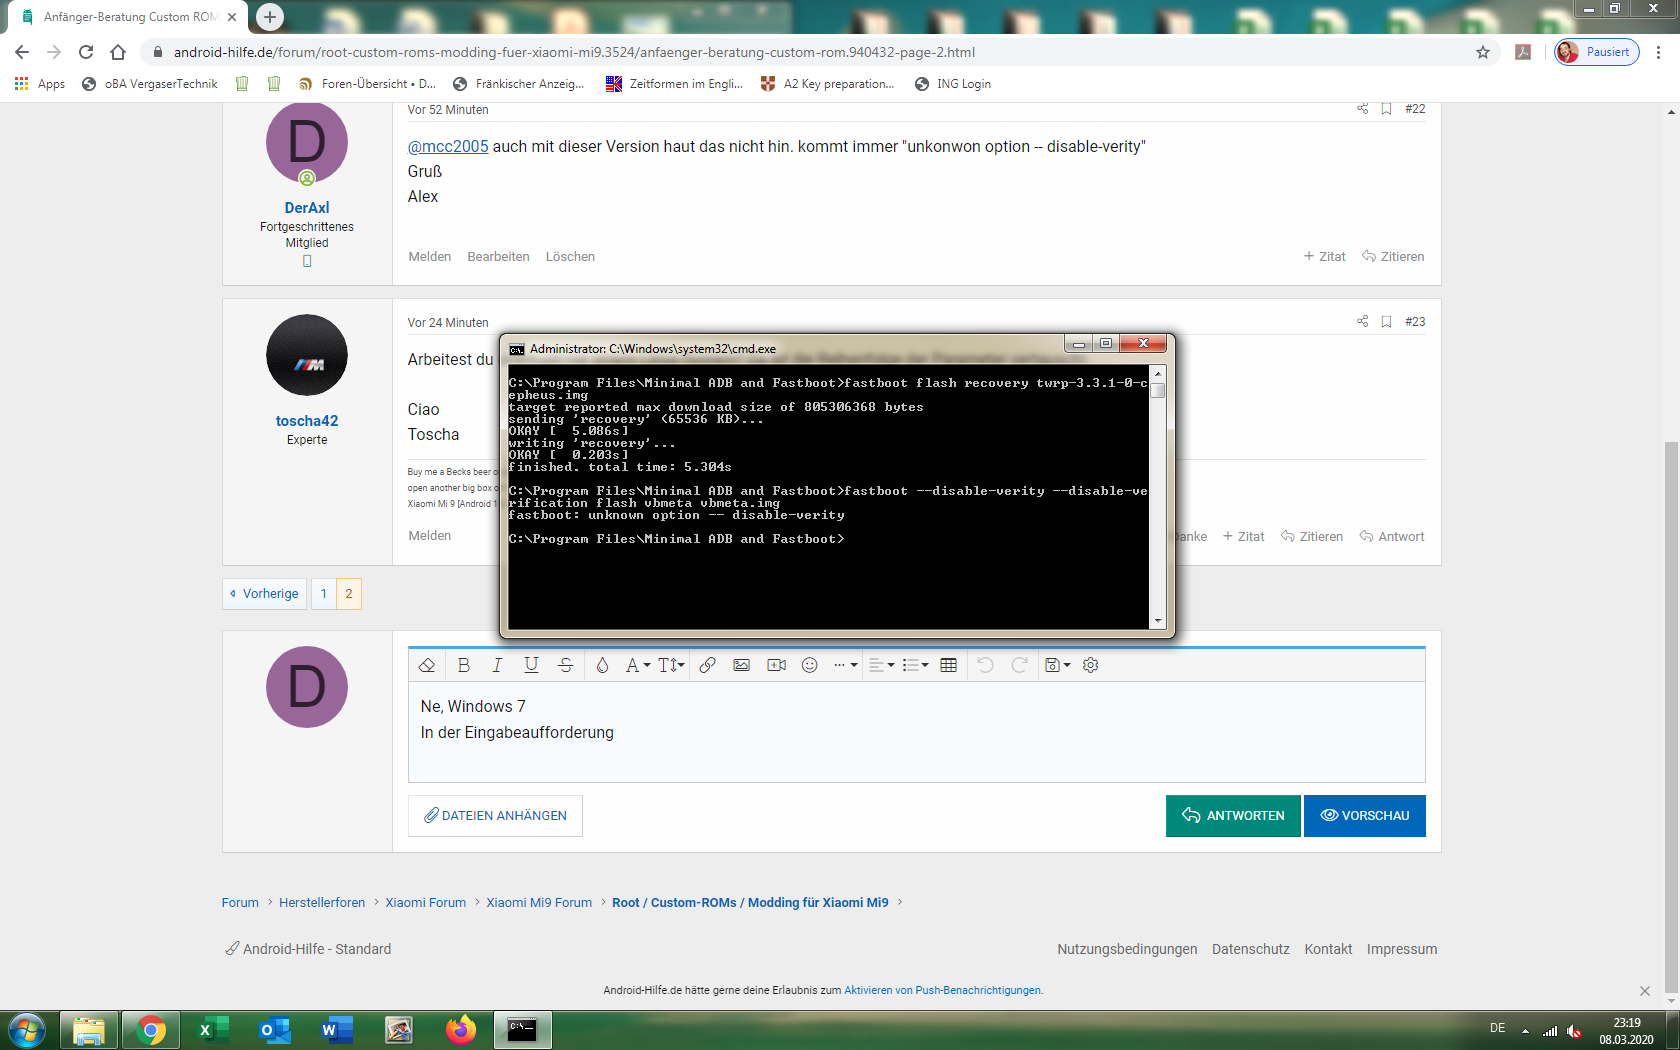Click the share icon on post #22
This screenshot has height=1050, width=1680.
point(1362,108)
